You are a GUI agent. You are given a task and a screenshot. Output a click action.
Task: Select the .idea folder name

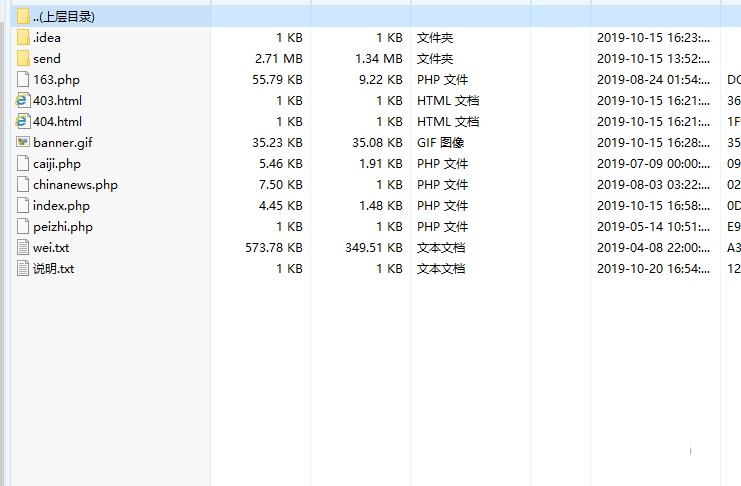(x=47, y=38)
